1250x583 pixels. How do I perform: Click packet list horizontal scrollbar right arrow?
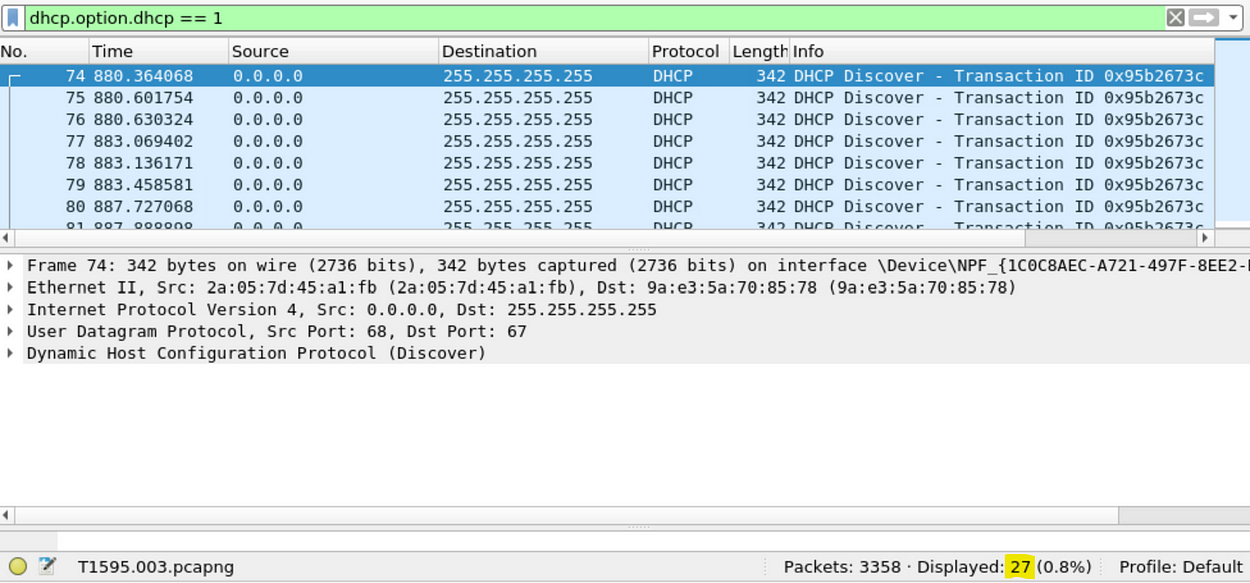pos(1206,238)
